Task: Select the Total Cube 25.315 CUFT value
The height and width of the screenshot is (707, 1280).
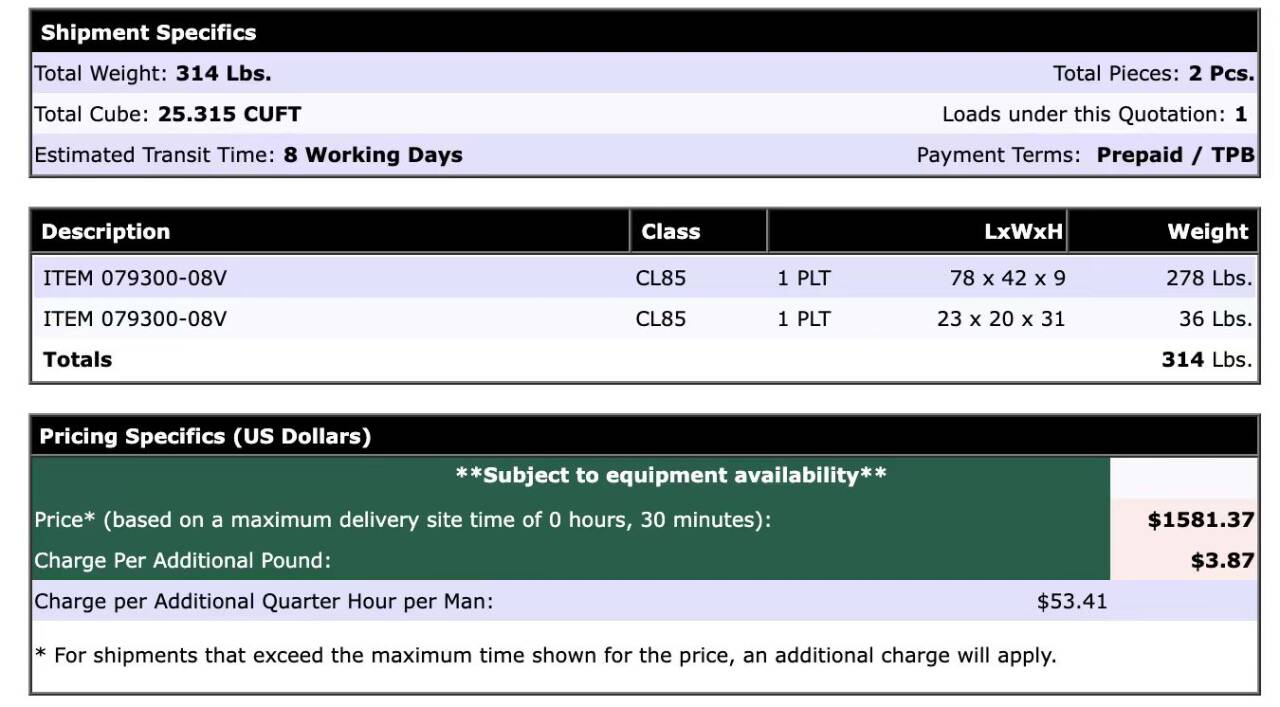Action: [x=229, y=114]
